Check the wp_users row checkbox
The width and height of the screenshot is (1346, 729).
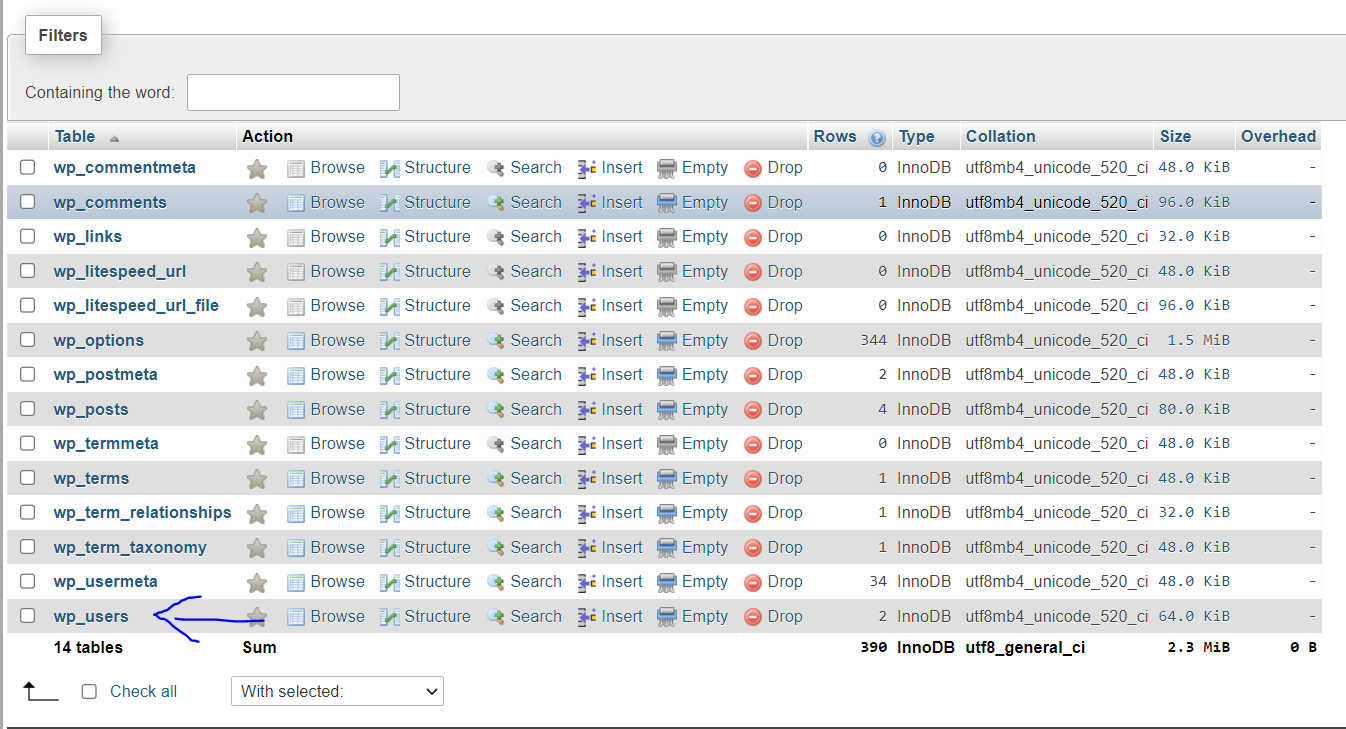(27, 616)
